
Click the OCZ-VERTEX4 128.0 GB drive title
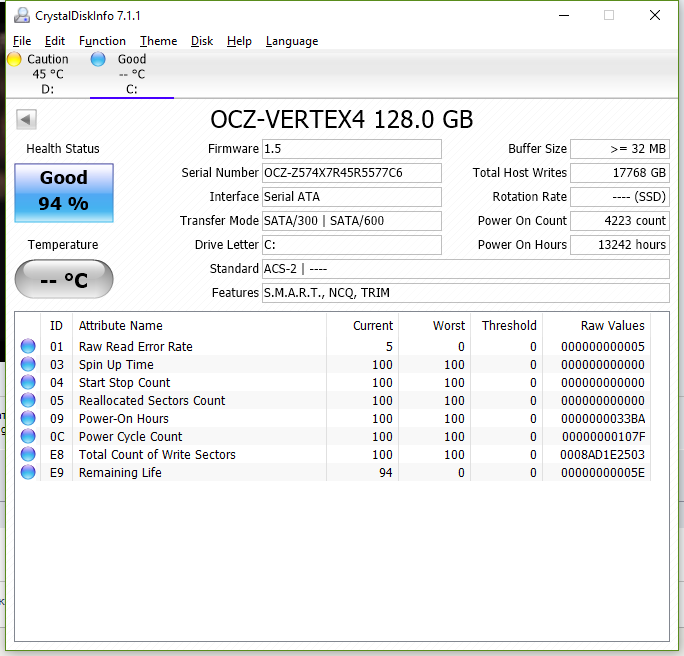(x=342, y=119)
